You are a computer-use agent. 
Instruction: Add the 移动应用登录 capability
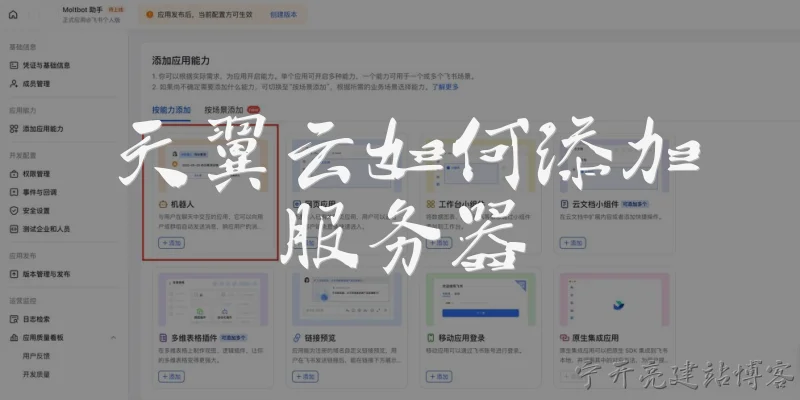[x=439, y=377]
